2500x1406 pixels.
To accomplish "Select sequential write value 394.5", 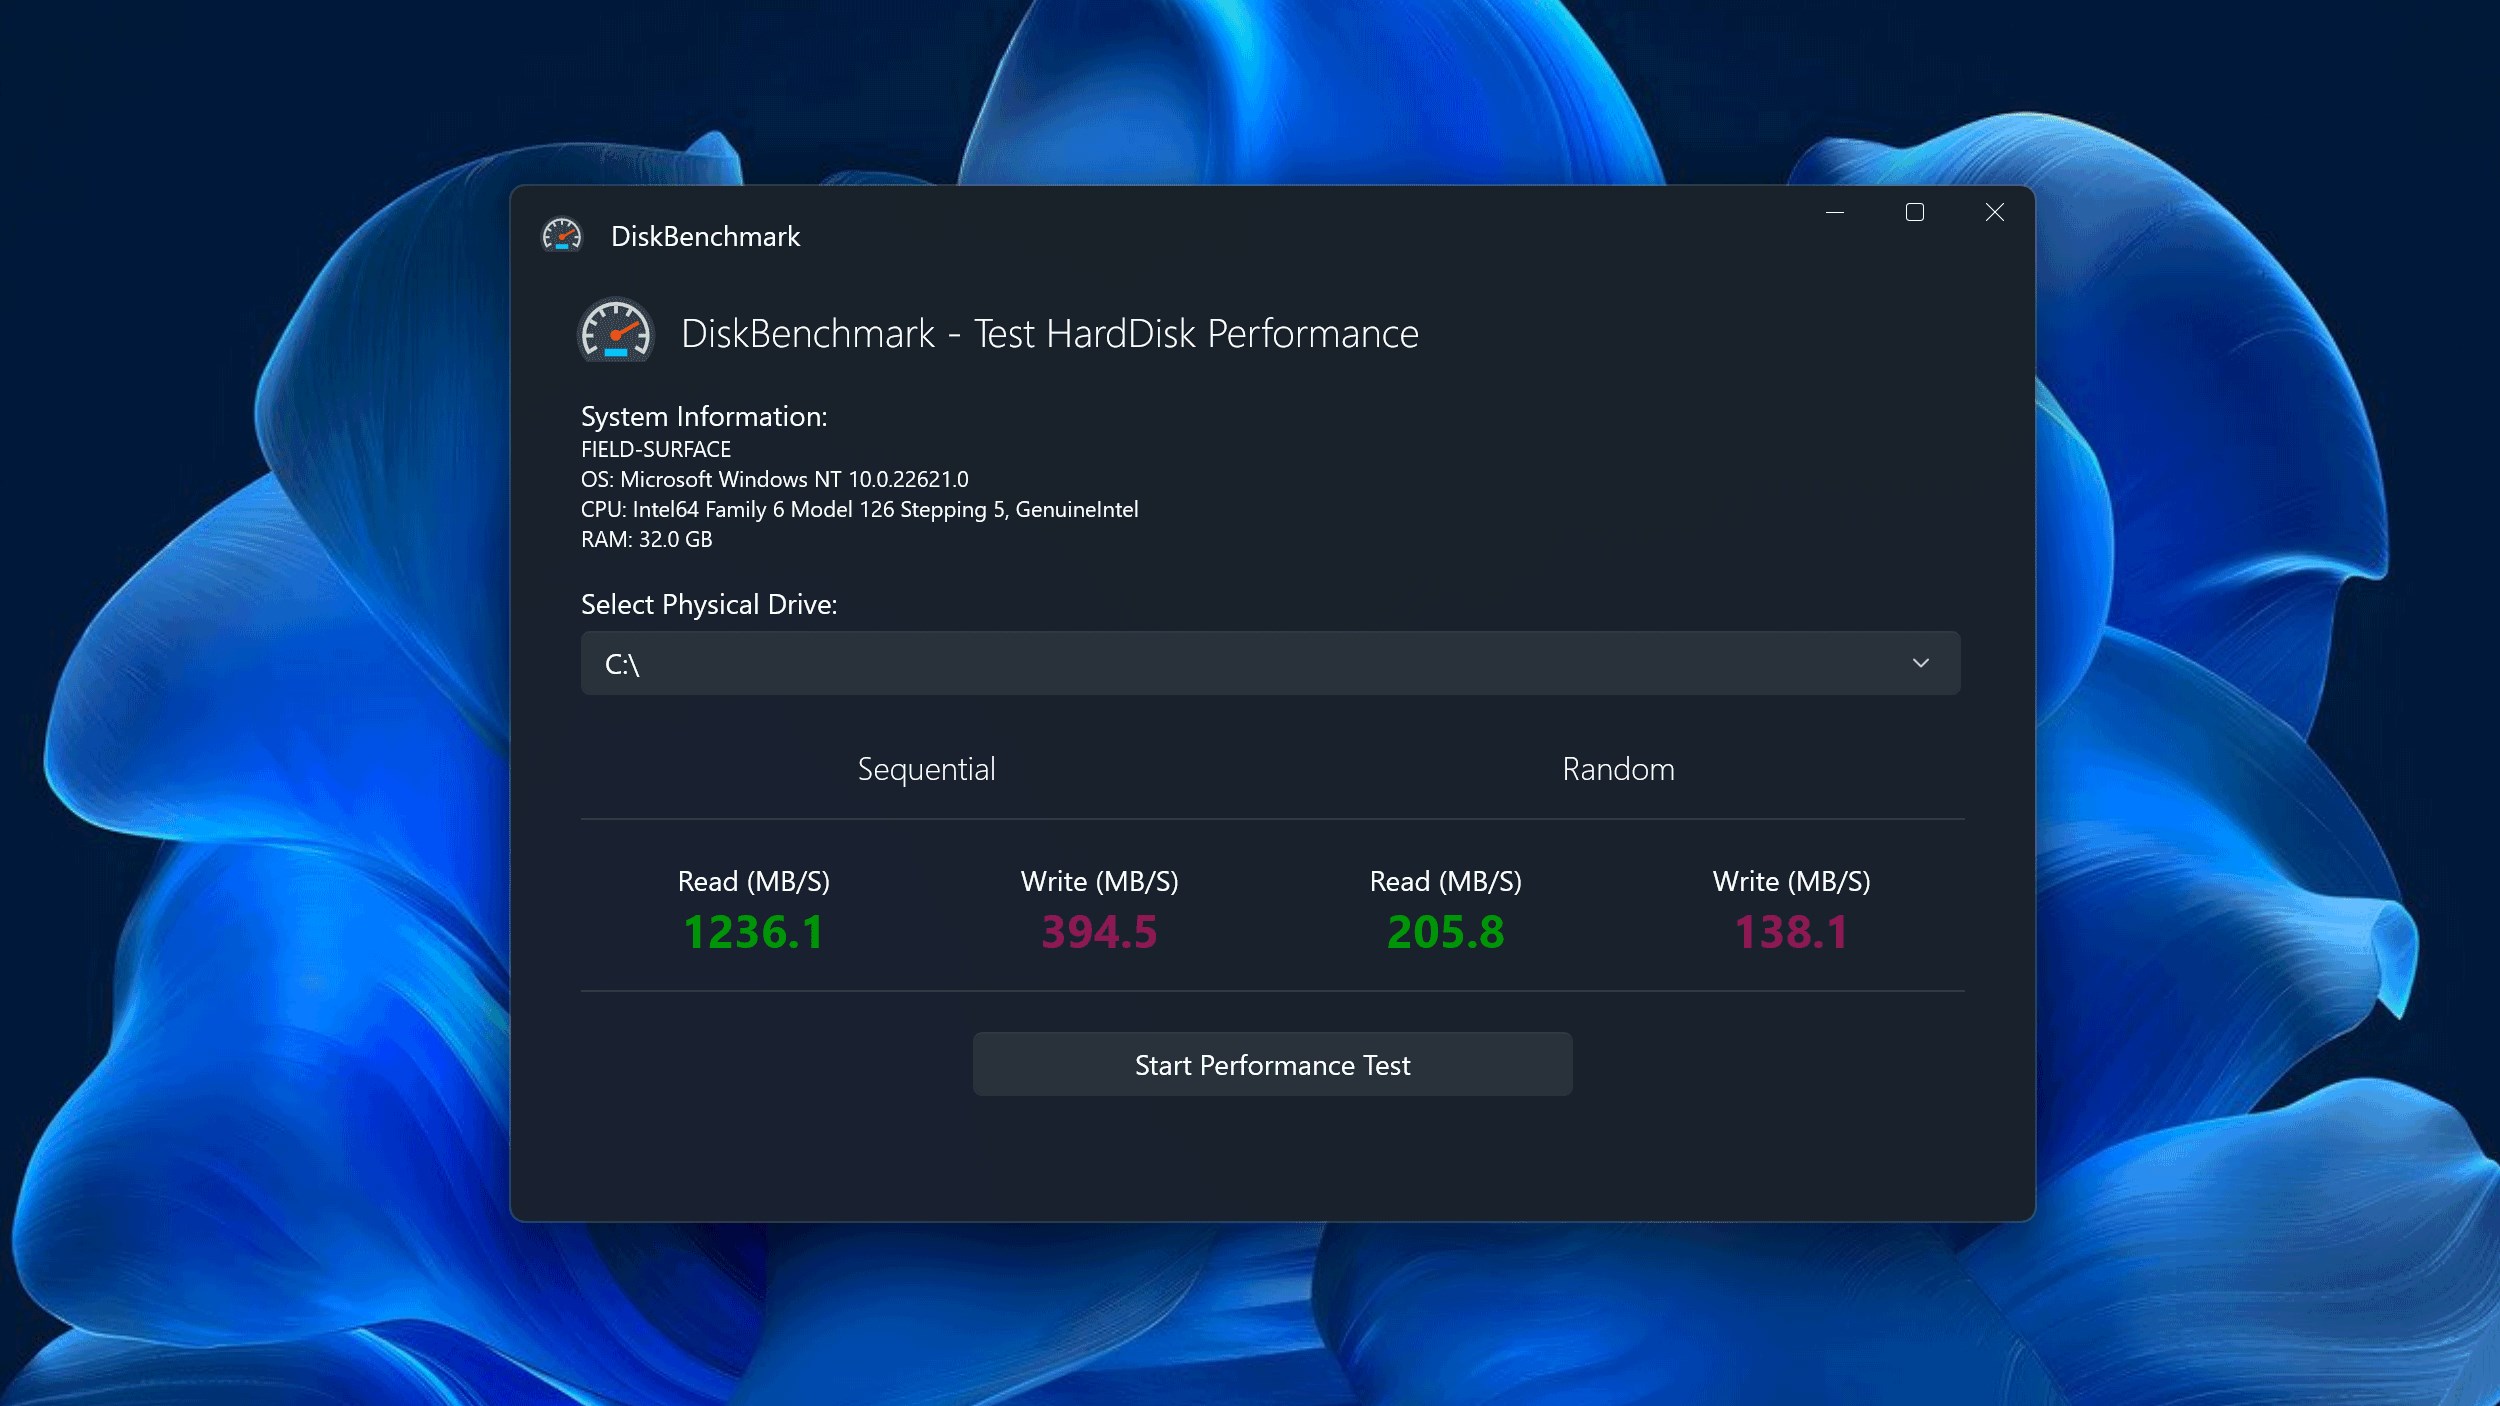I will (1099, 932).
